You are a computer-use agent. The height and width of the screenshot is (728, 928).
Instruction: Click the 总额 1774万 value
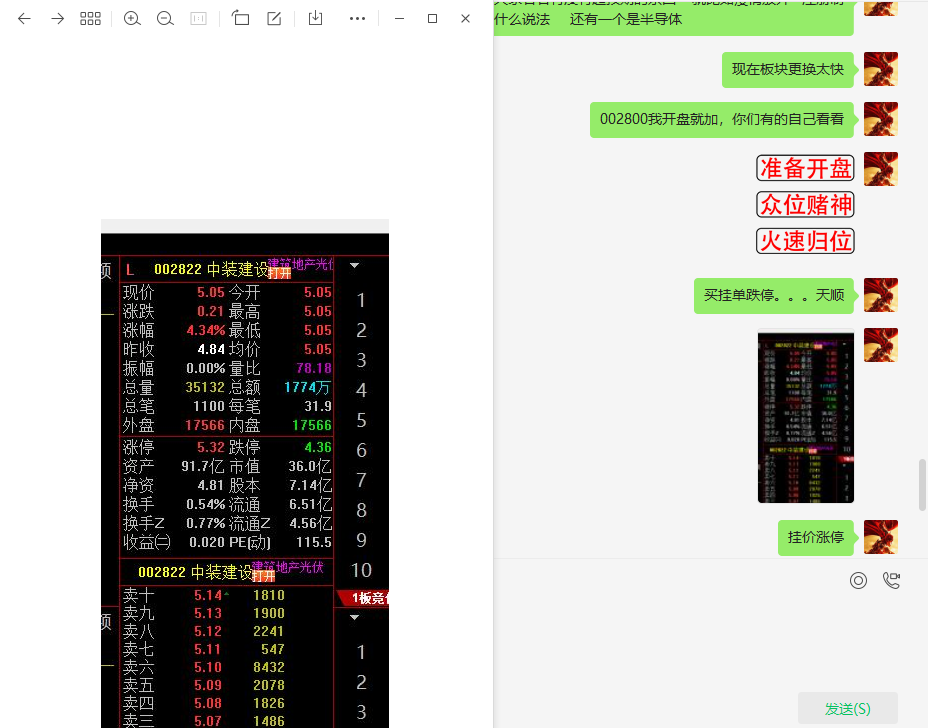tap(307, 387)
